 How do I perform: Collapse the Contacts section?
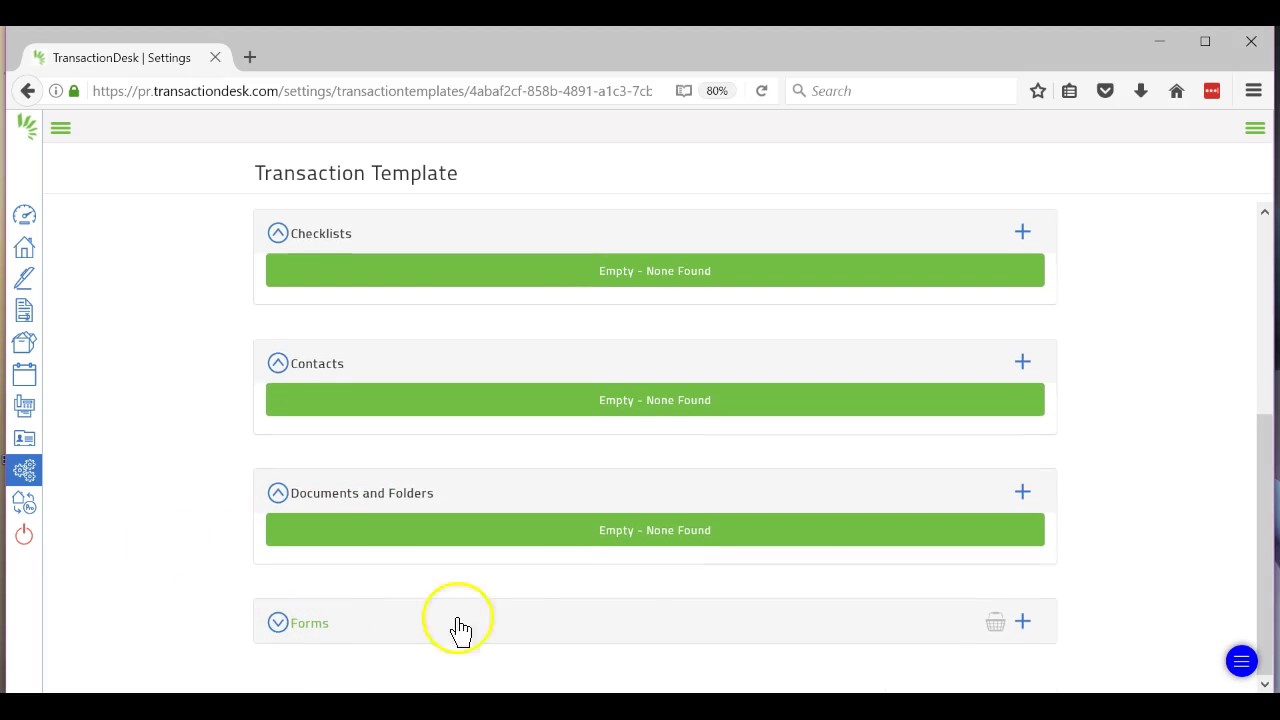point(278,363)
